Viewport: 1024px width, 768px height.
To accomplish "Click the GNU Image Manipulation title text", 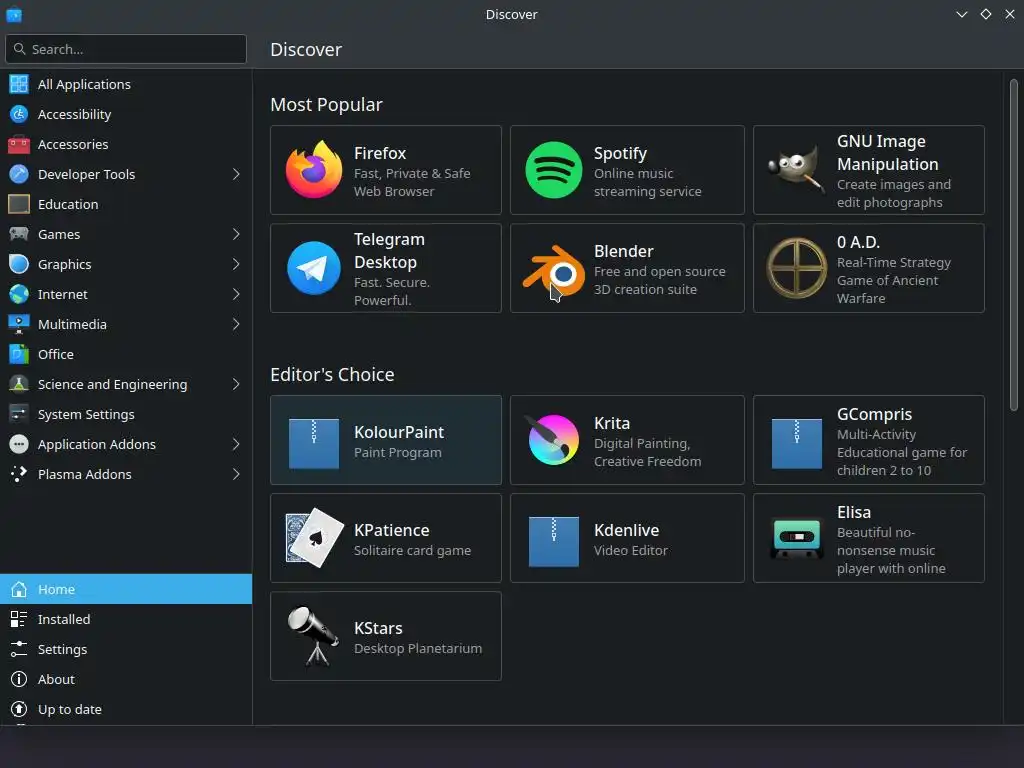I will point(888,153).
